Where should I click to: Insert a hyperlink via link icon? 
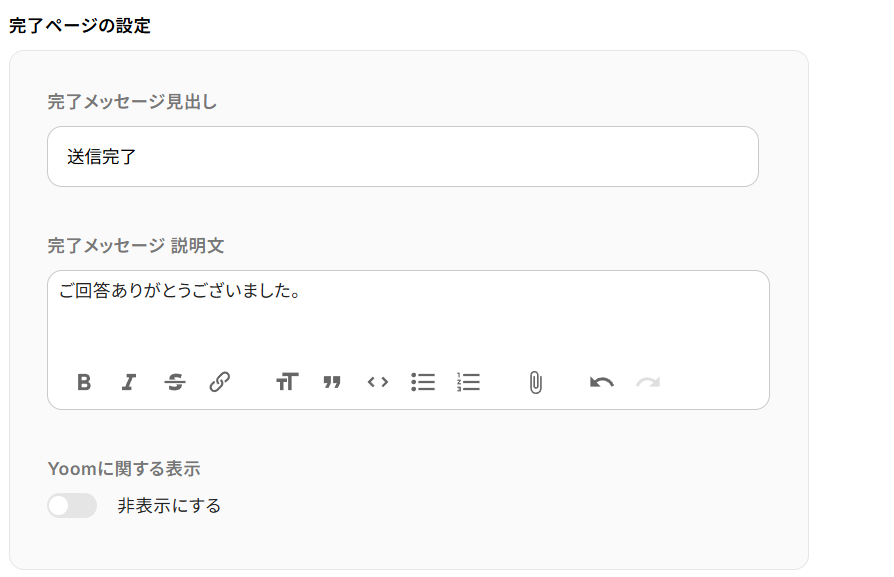pos(220,382)
